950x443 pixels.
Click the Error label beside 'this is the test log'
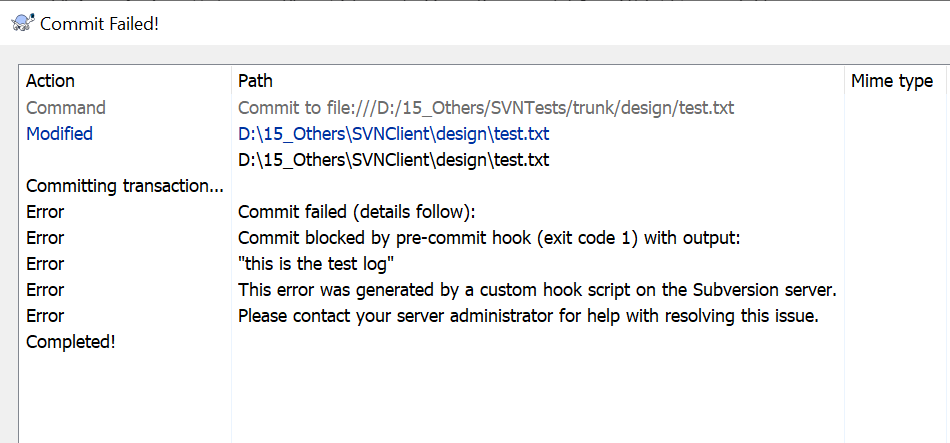(x=45, y=264)
